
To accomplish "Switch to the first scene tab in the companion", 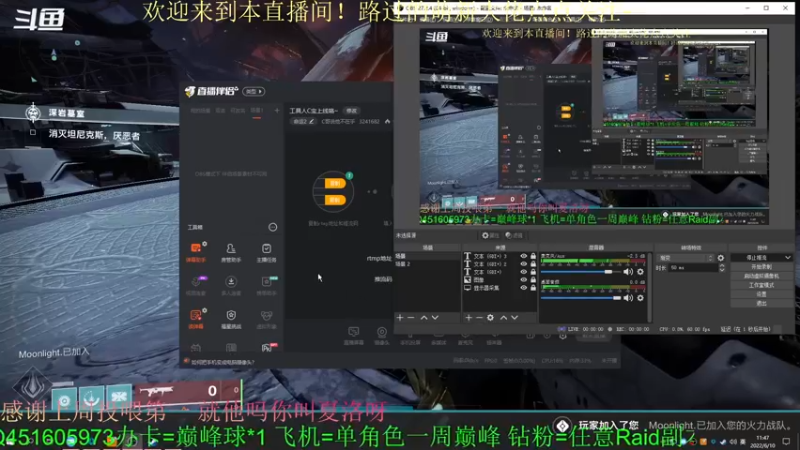I will click(200, 111).
